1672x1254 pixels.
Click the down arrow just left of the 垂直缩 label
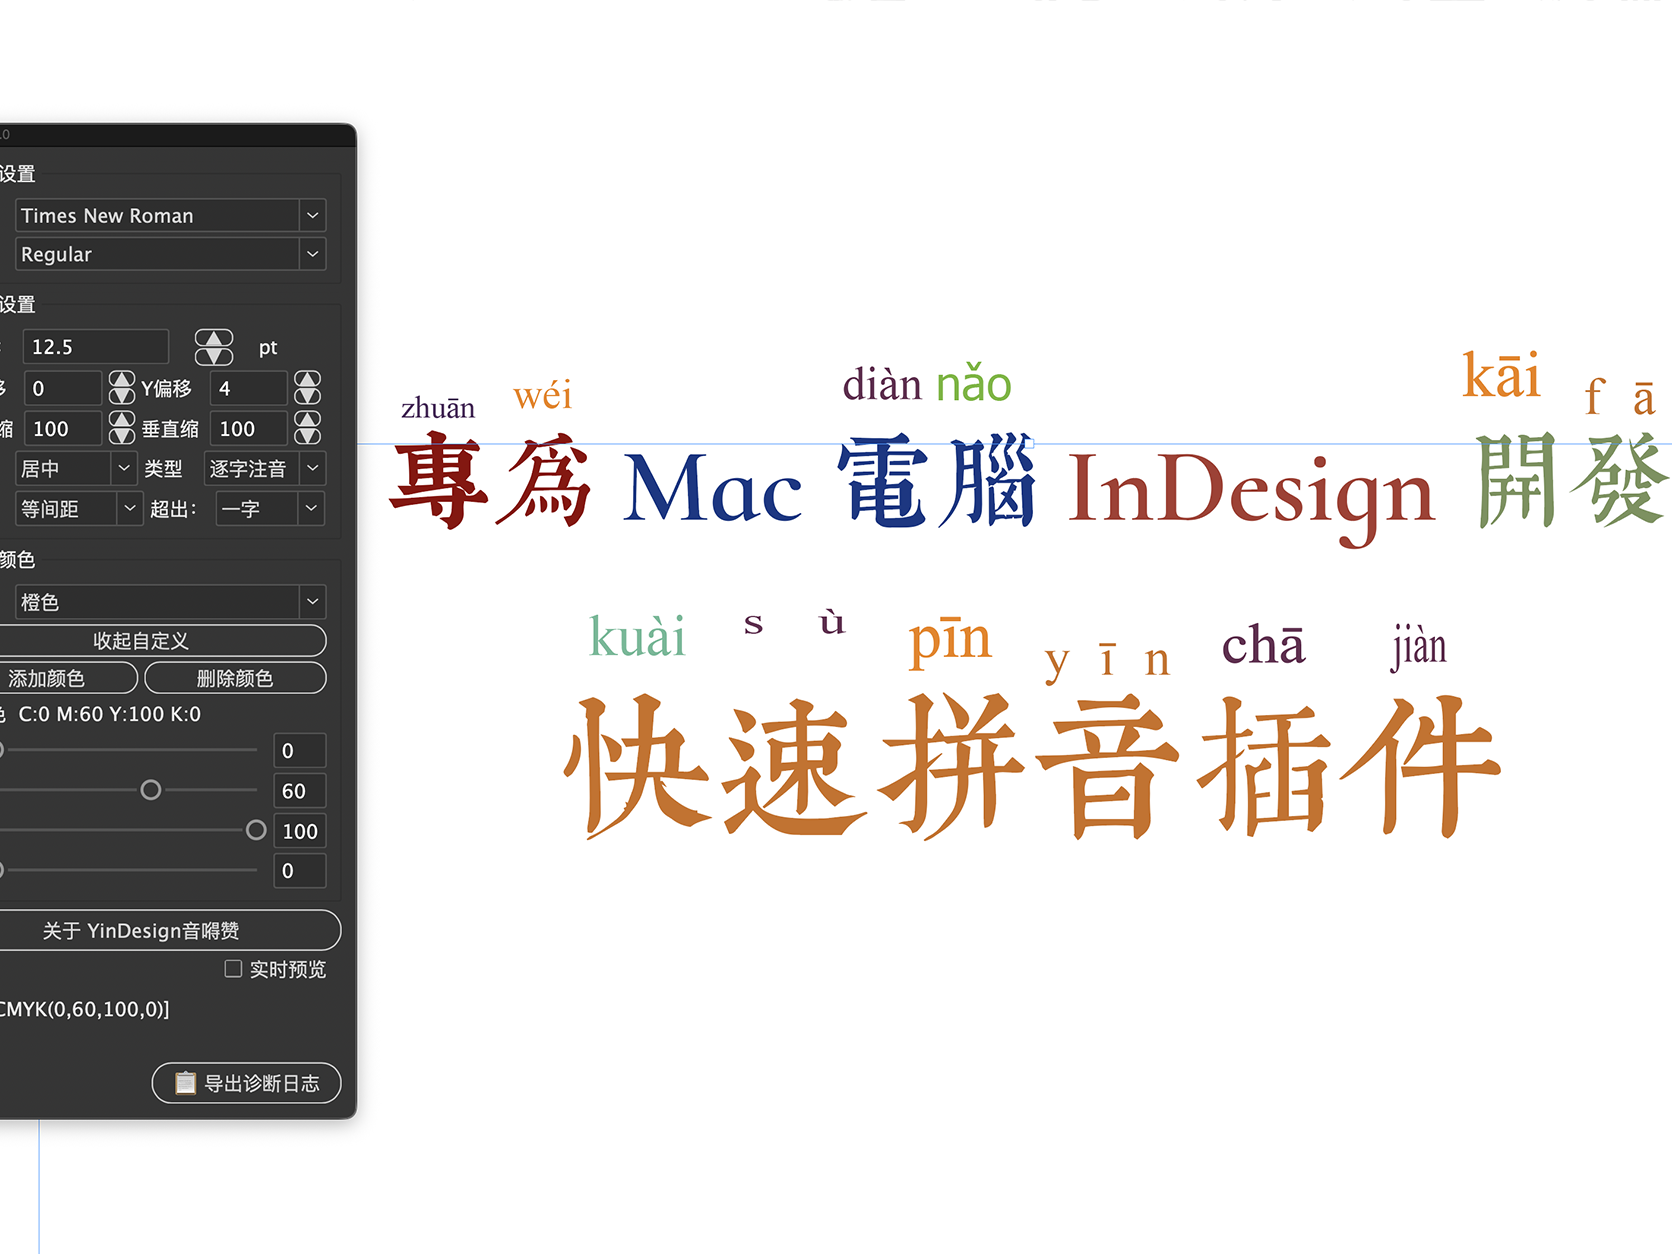click(122, 436)
